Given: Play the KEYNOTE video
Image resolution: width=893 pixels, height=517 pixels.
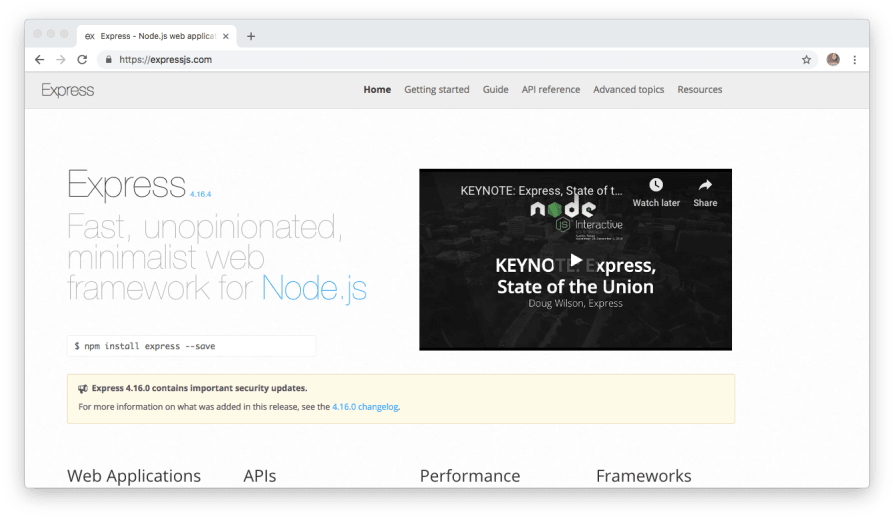Looking at the screenshot, I should pos(575,261).
